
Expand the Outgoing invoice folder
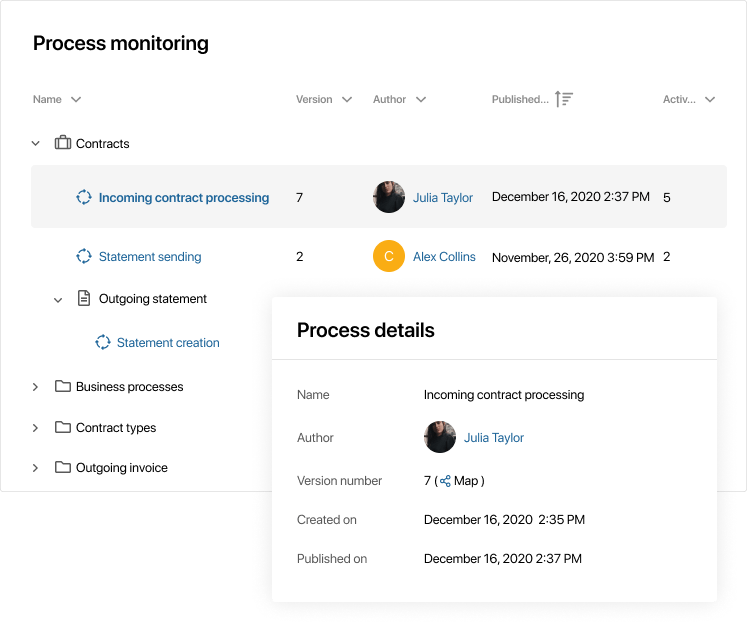click(35, 467)
